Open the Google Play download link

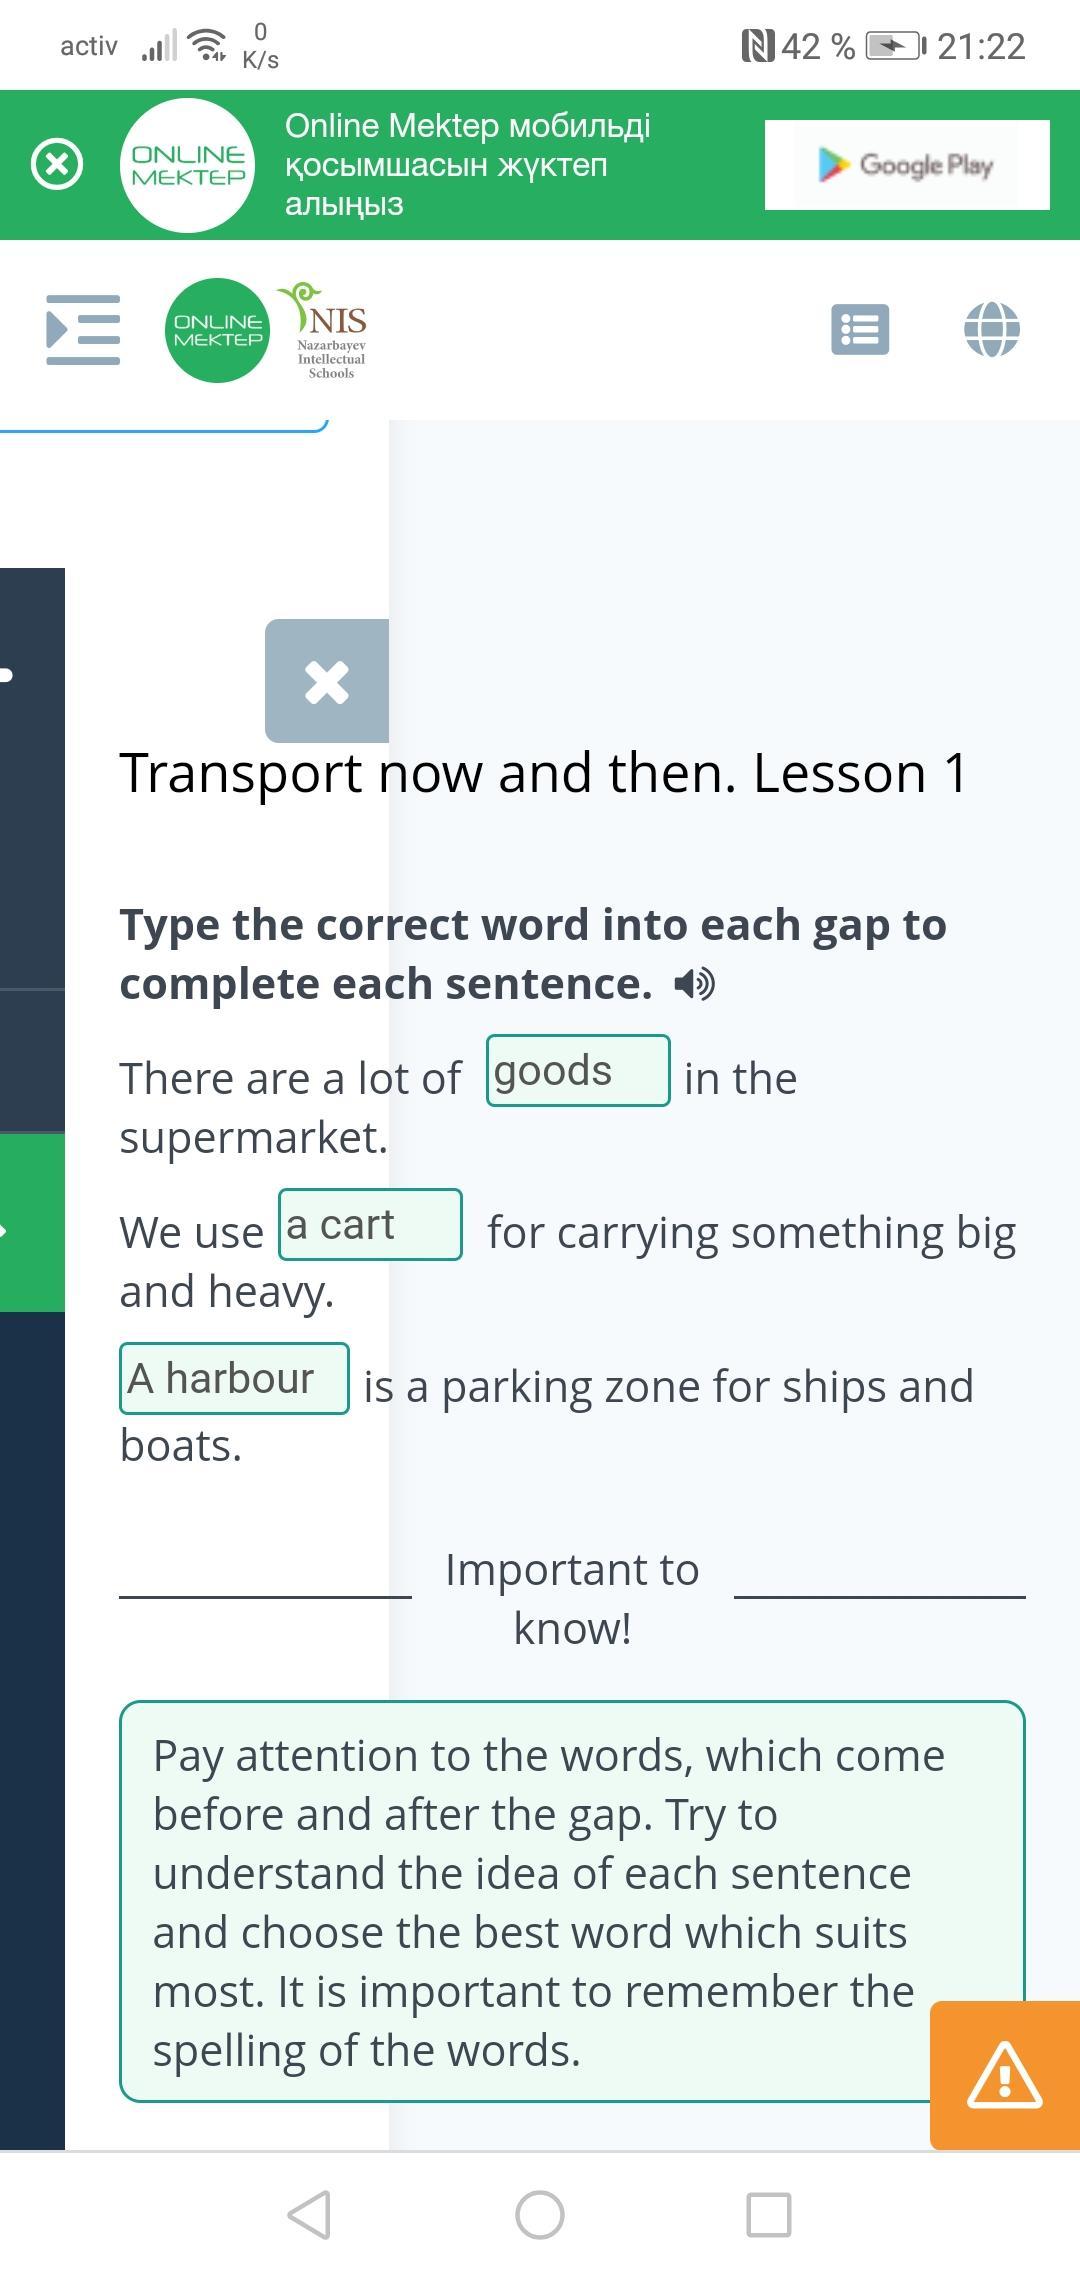(x=907, y=165)
